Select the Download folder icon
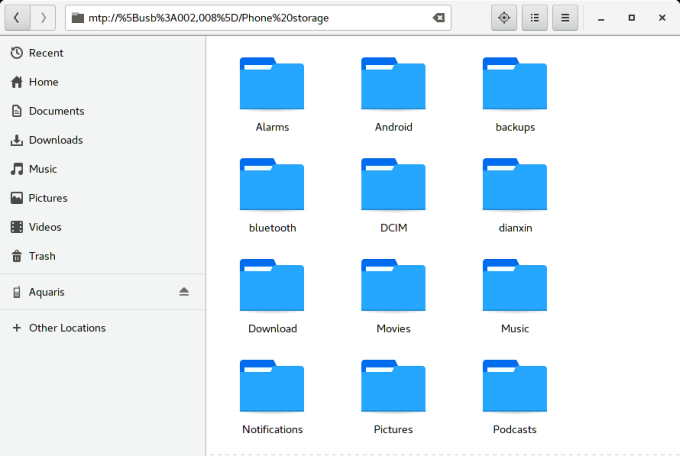This screenshot has width=680, height=456. click(272, 285)
